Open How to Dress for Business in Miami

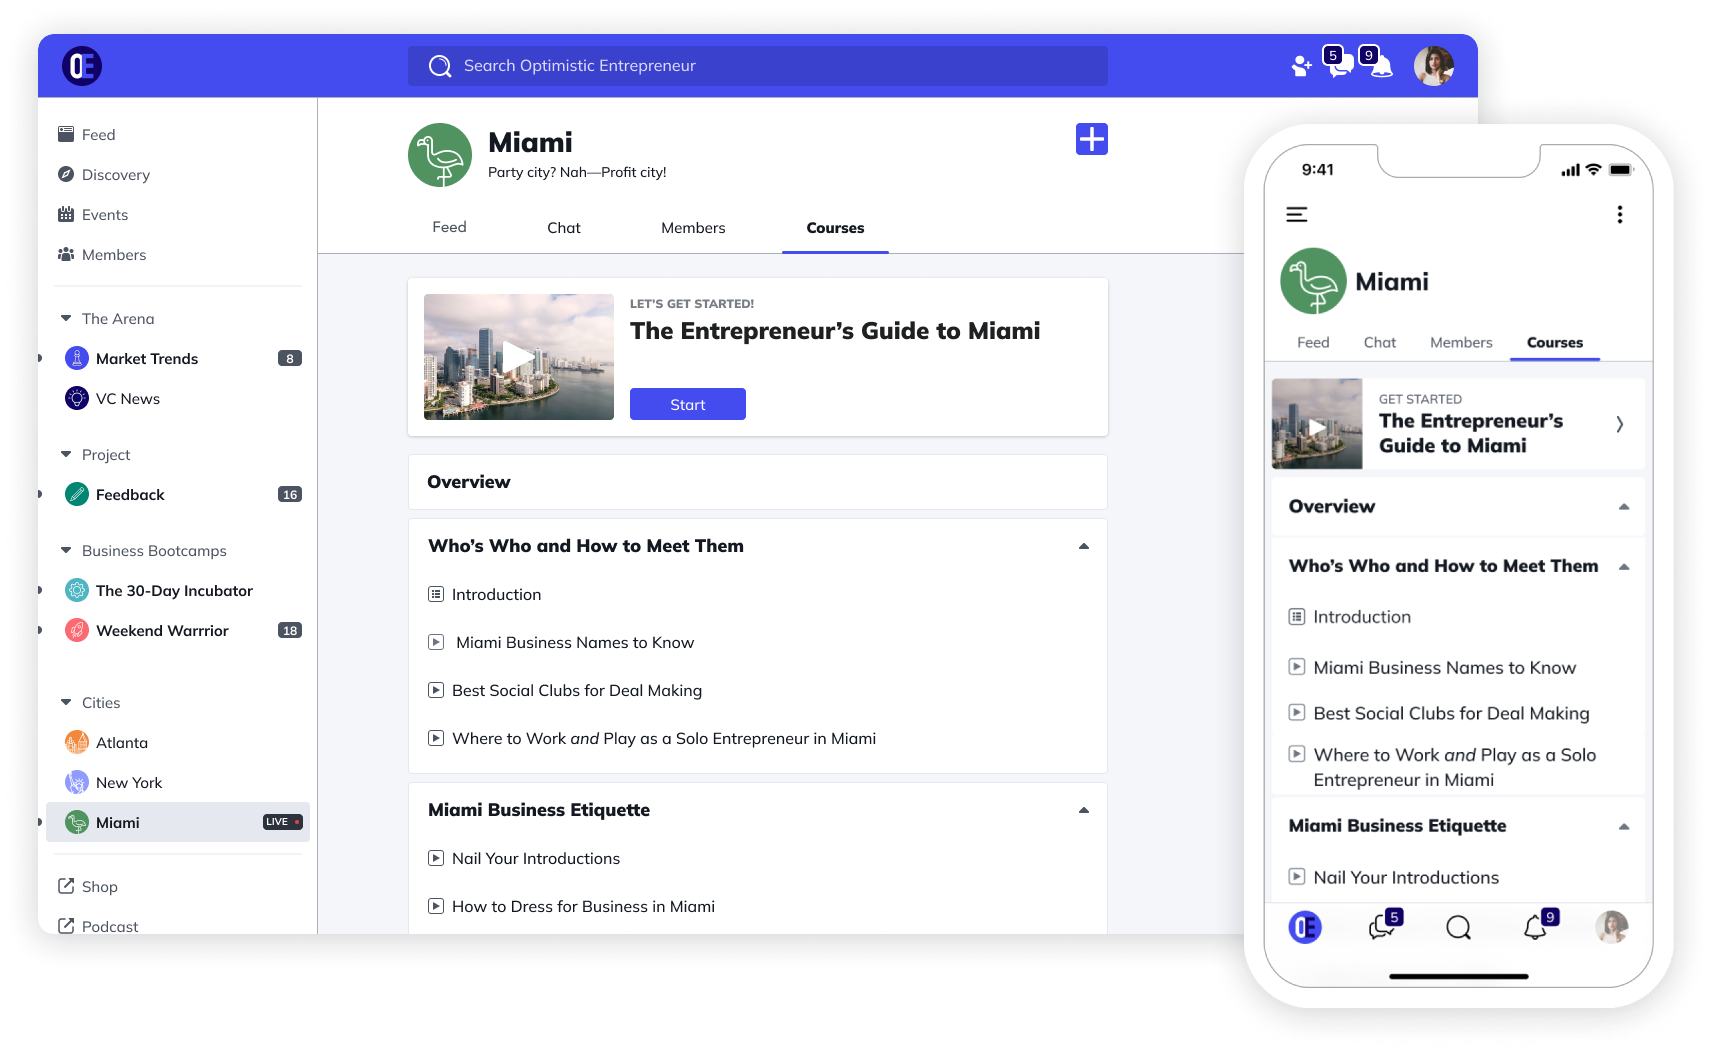[571, 906]
